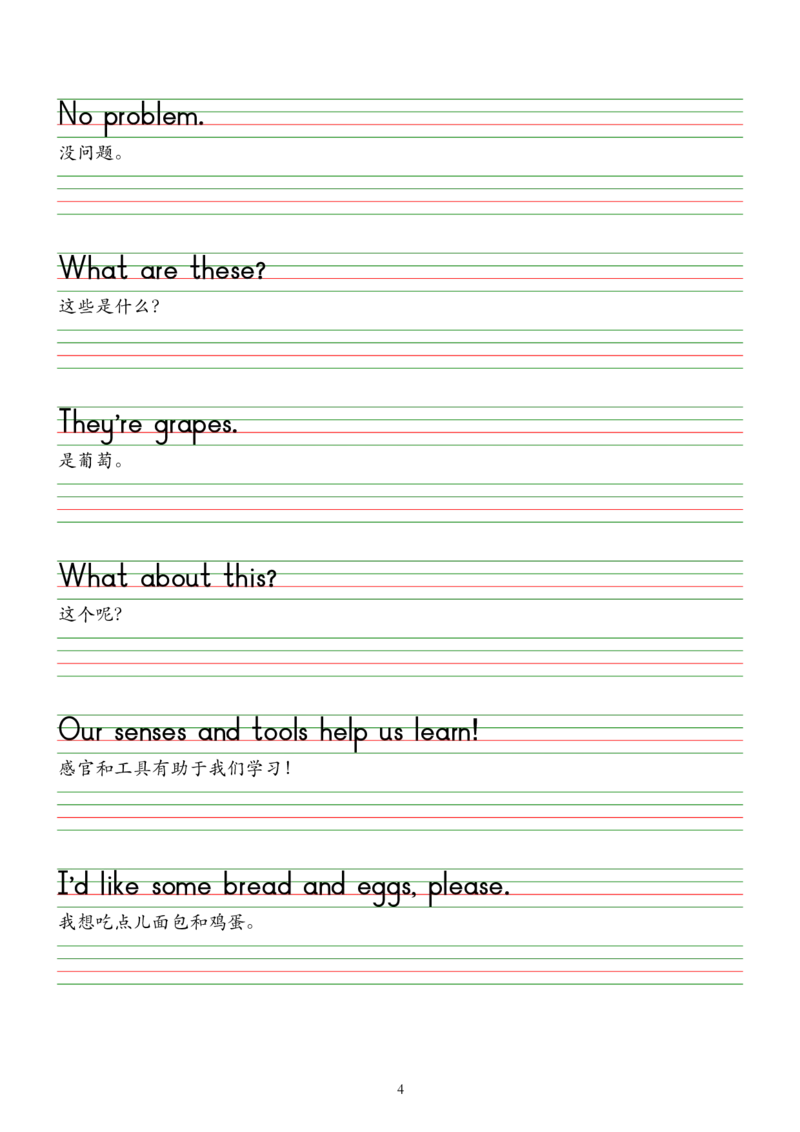
Task: Click the word "grapes"
Action: [195, 427]
